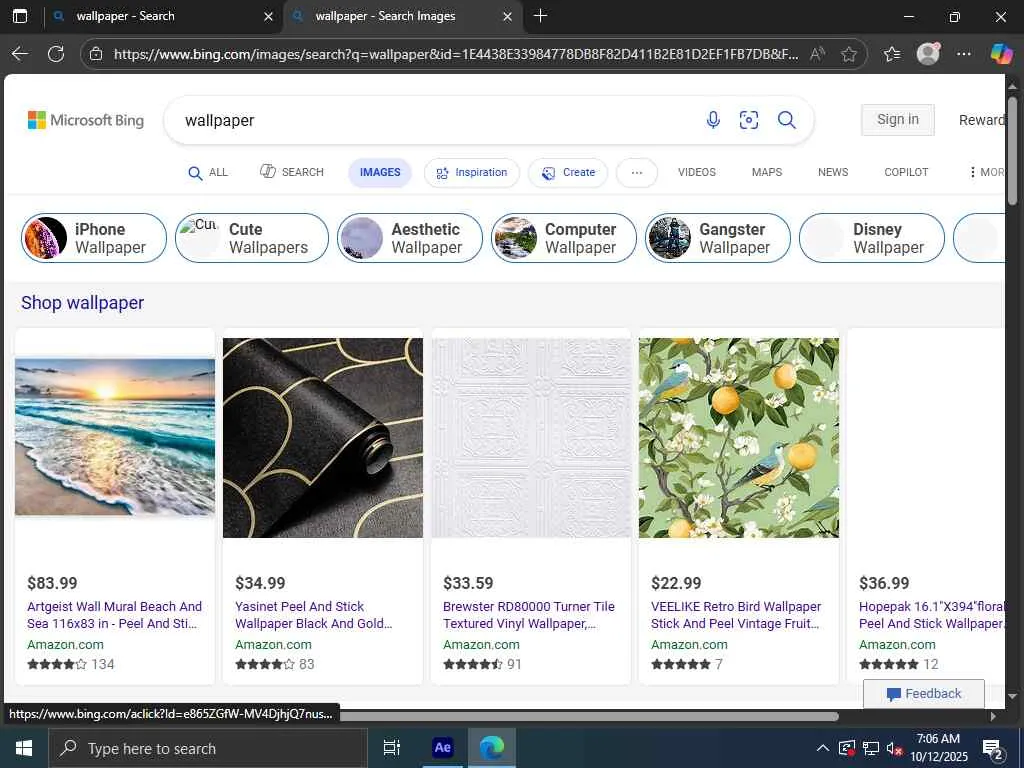Choose iPhone Wallpaper suggestion chip
The width and height of the screenshot is (1024, 768).
(94, 238)
